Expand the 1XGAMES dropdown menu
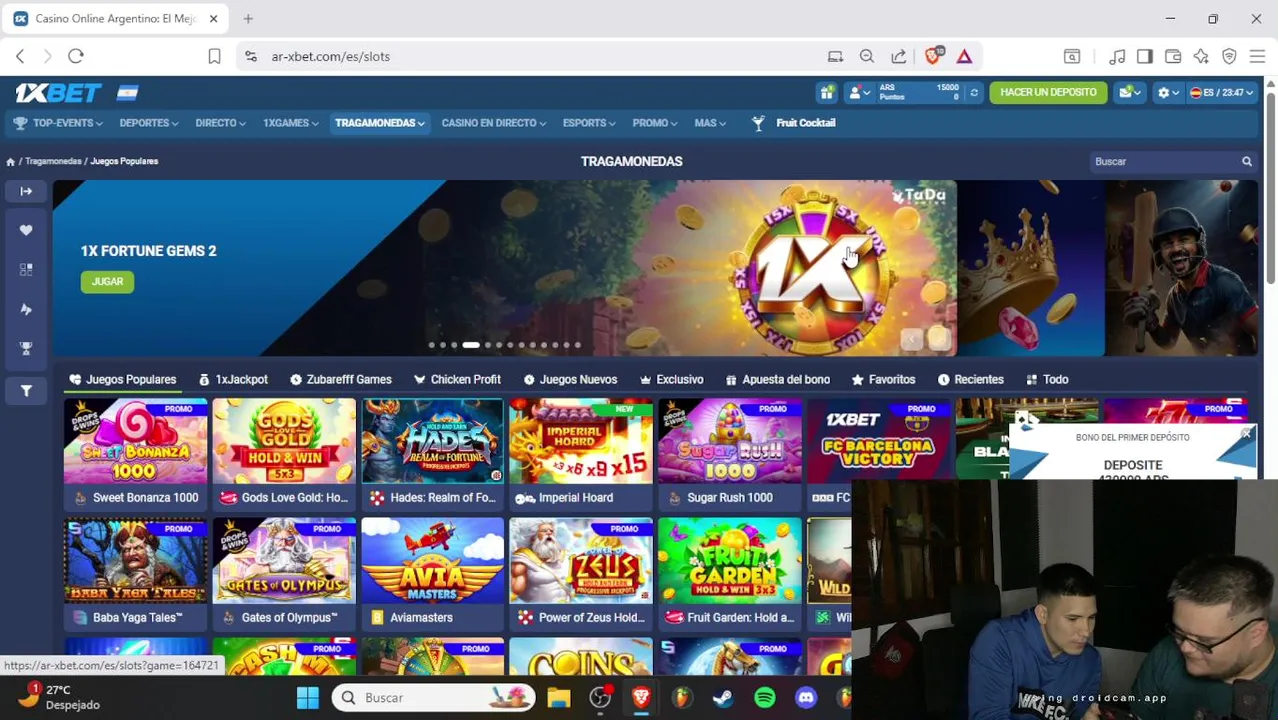 pos(291,123)
